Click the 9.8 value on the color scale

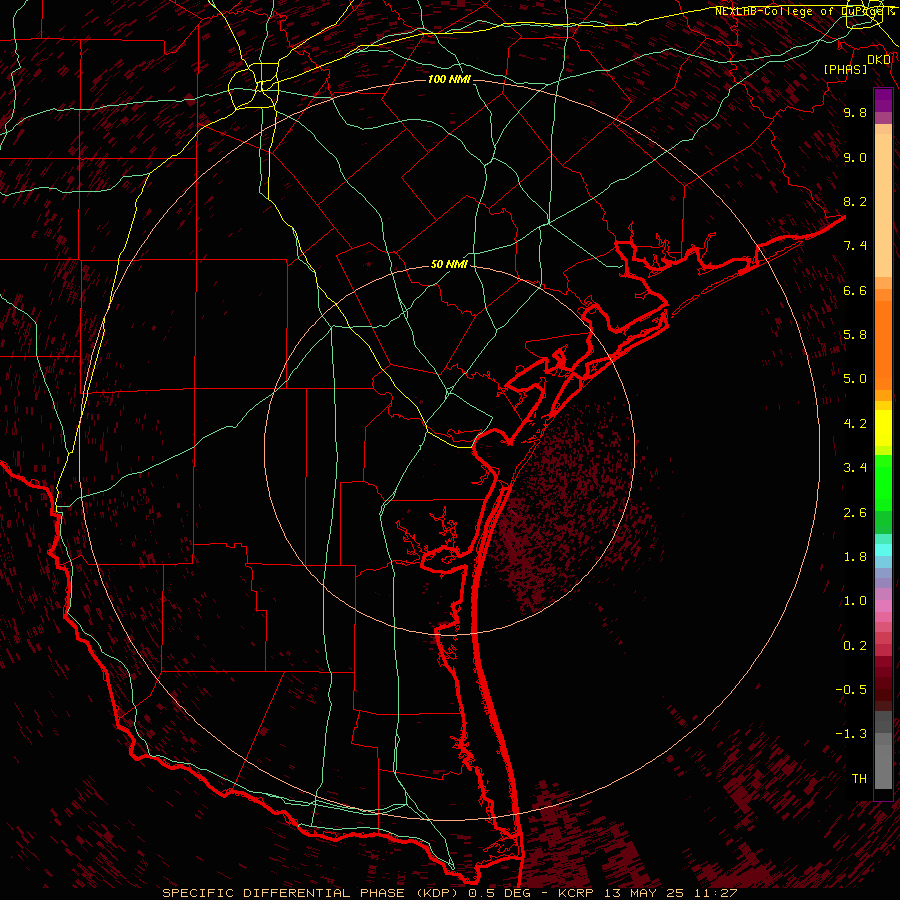pos(855,112)
